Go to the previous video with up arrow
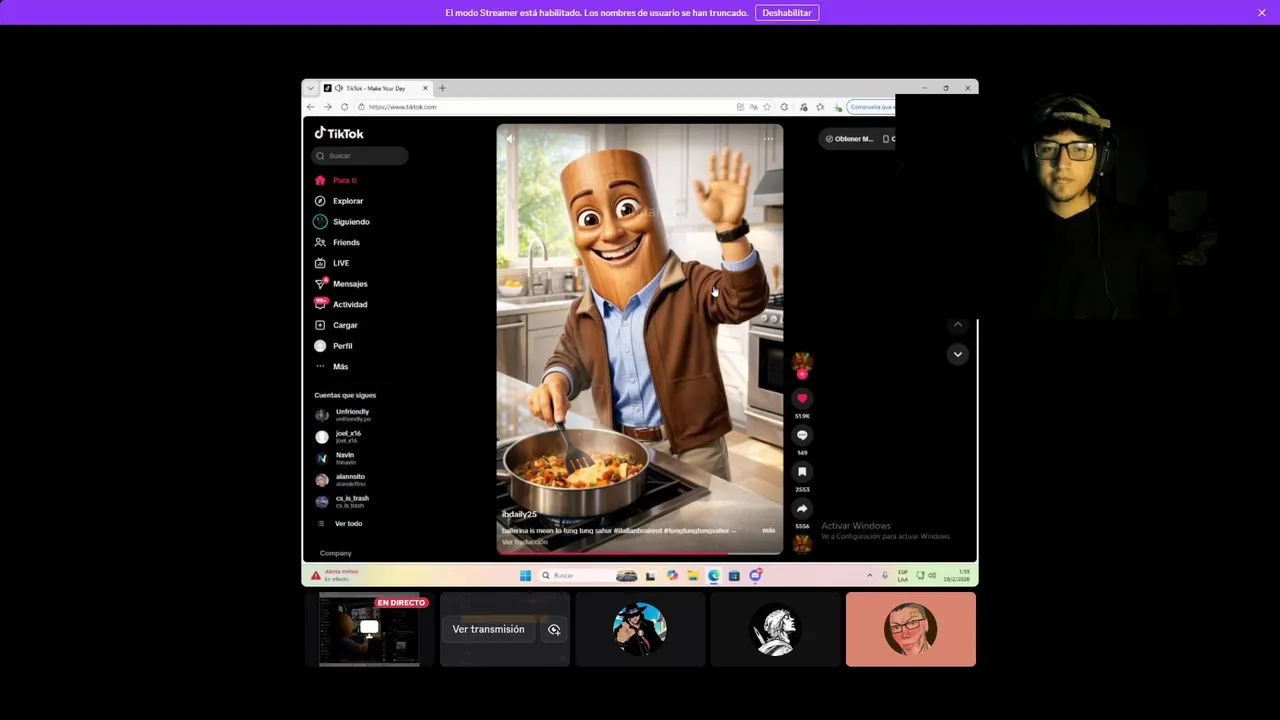 [958, 325]
